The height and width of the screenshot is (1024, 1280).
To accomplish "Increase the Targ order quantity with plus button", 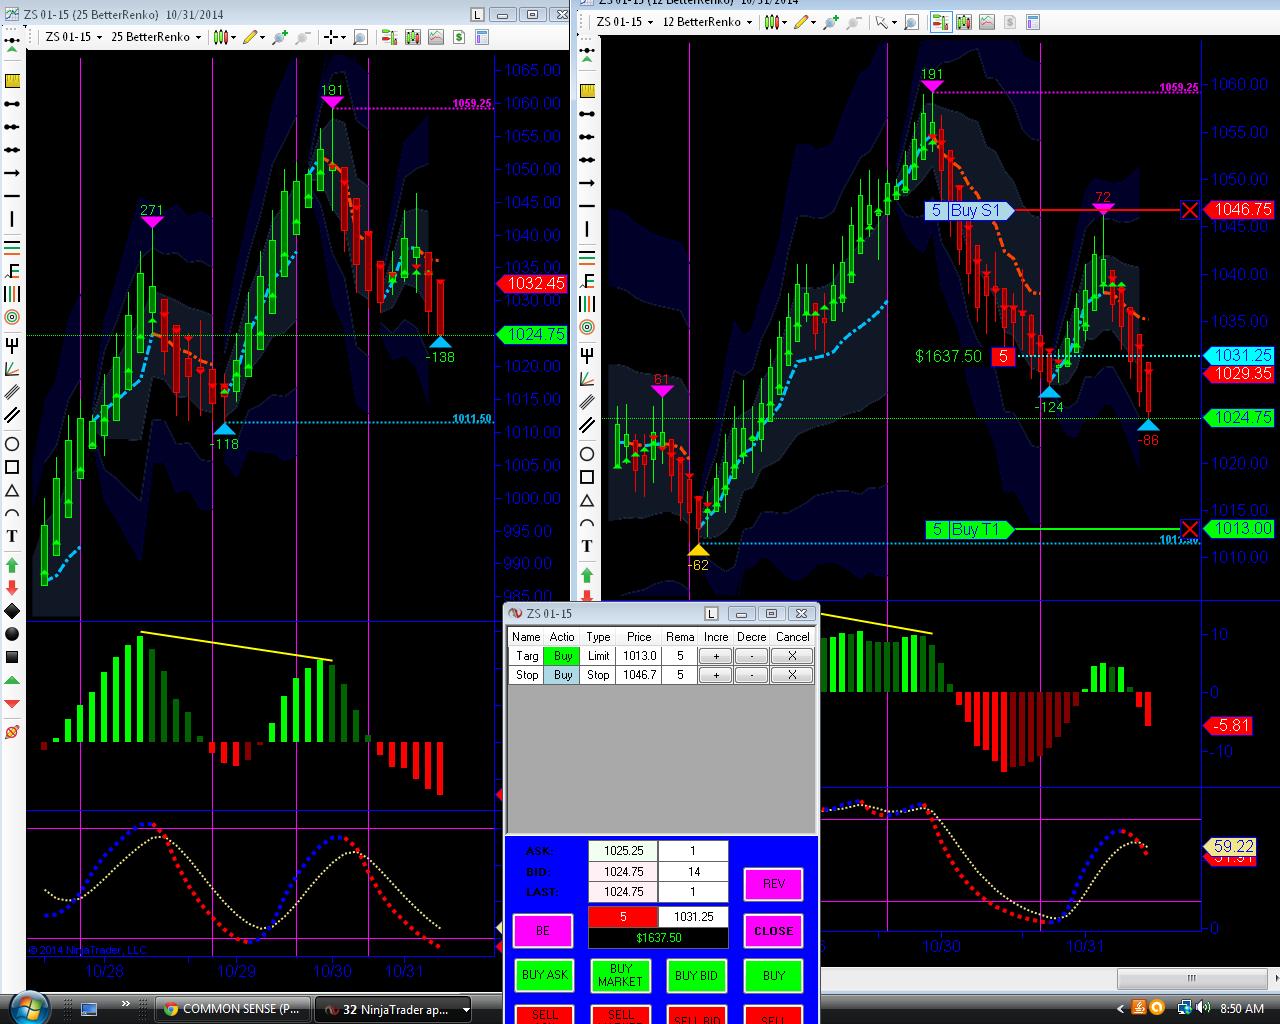I will 716,656.
